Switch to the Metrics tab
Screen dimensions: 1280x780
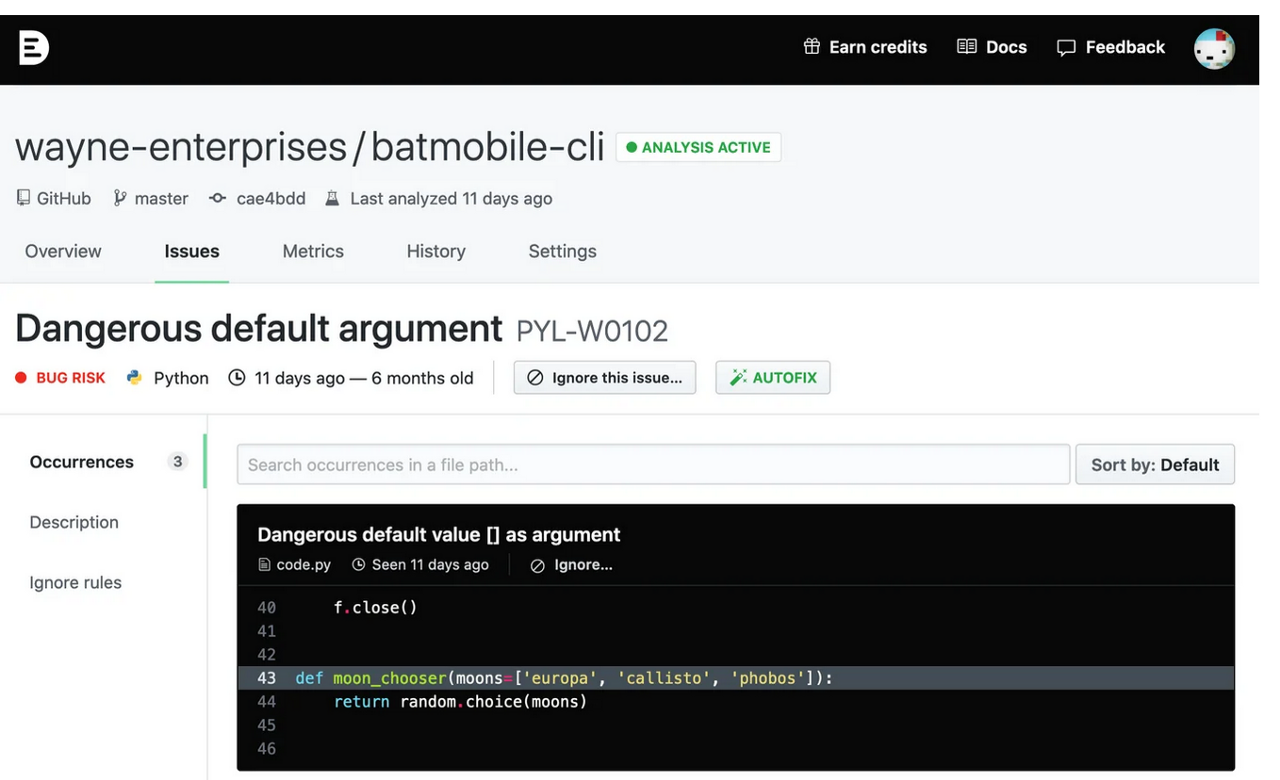tap(313, 252)
